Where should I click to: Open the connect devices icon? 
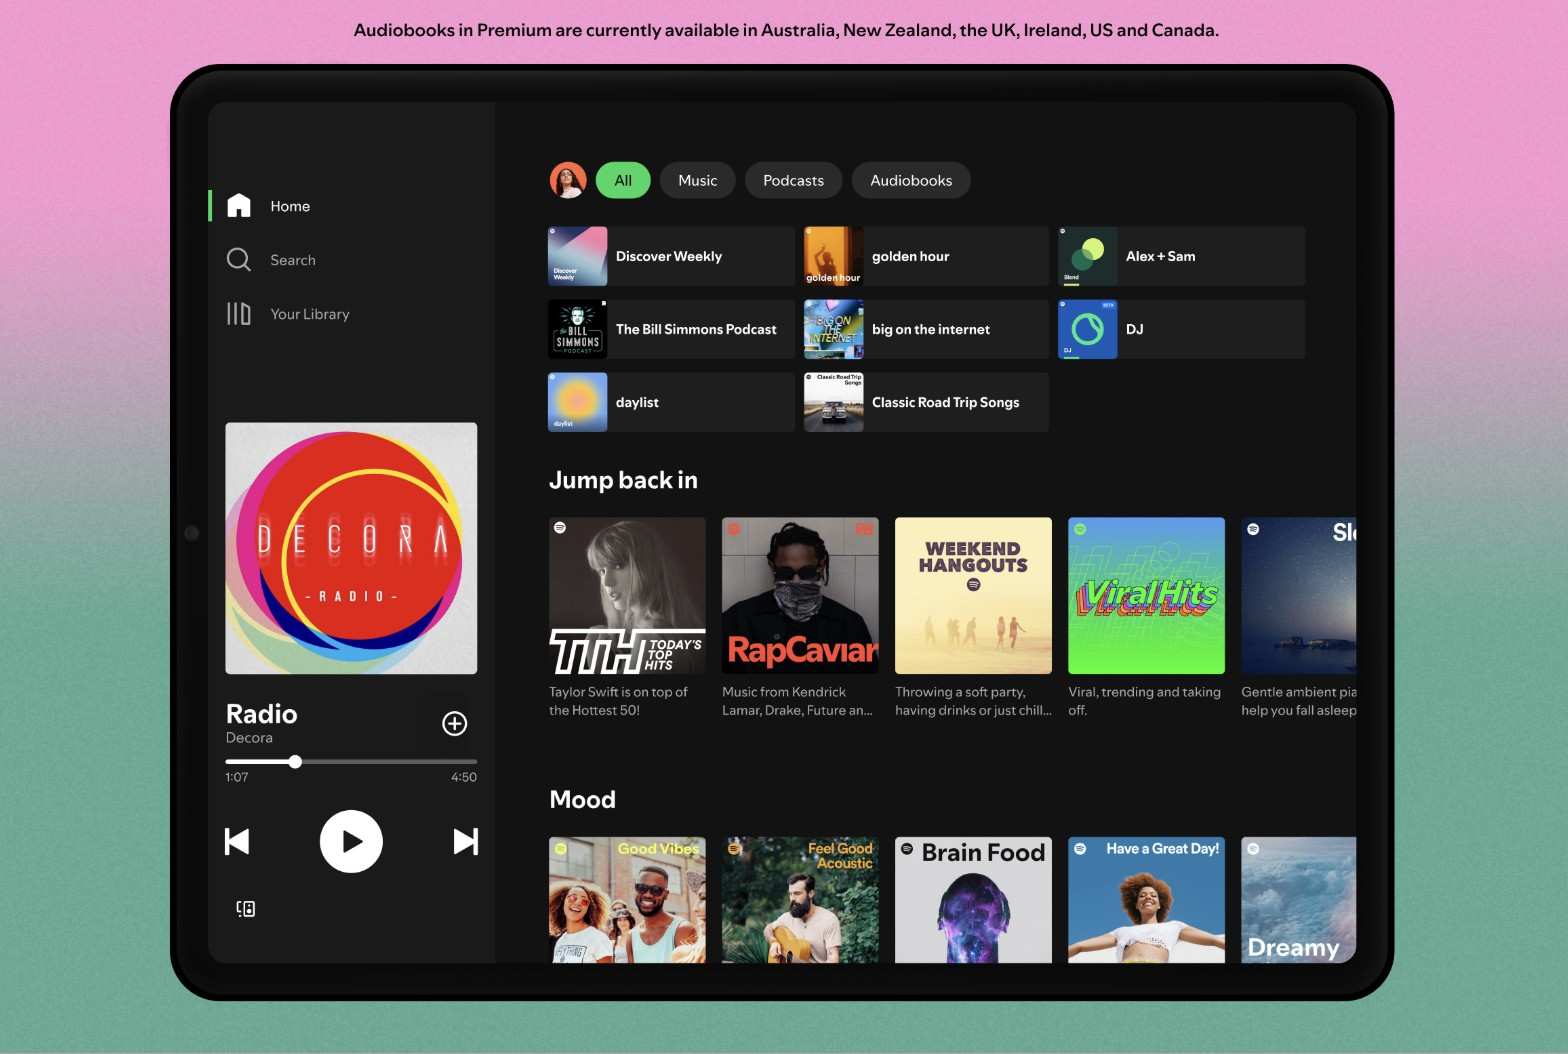(x=246, y=908)
